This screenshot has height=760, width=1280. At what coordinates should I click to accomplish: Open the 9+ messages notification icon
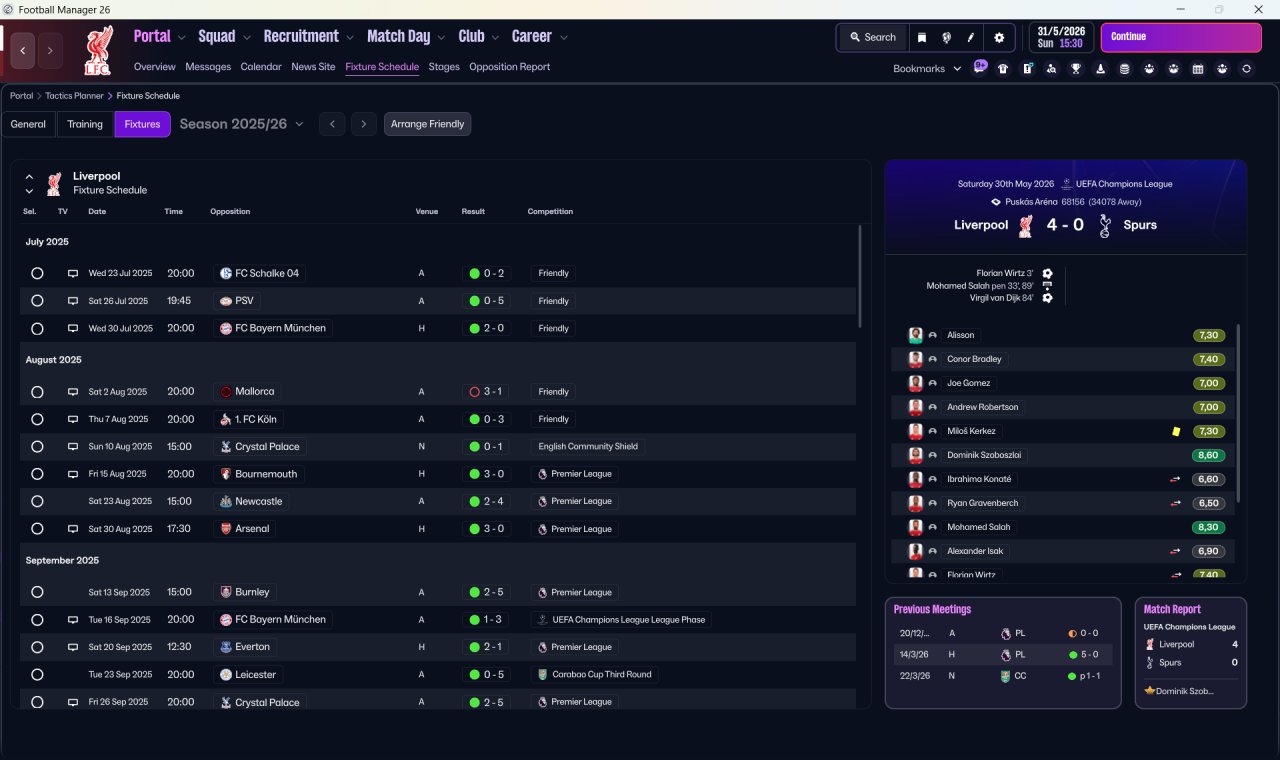point(980,68)
